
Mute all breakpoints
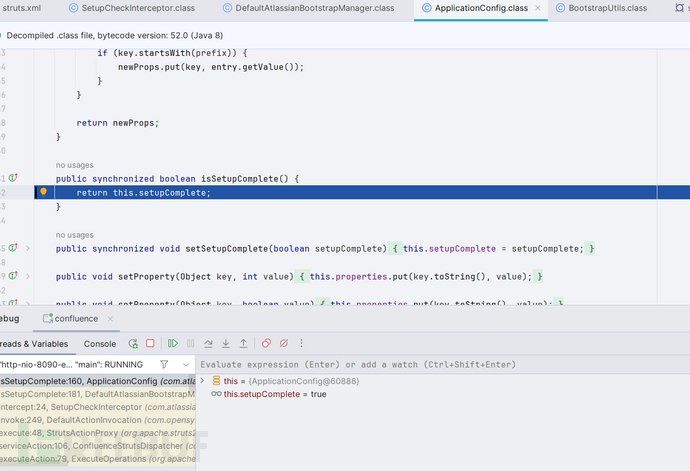(284, 343)
